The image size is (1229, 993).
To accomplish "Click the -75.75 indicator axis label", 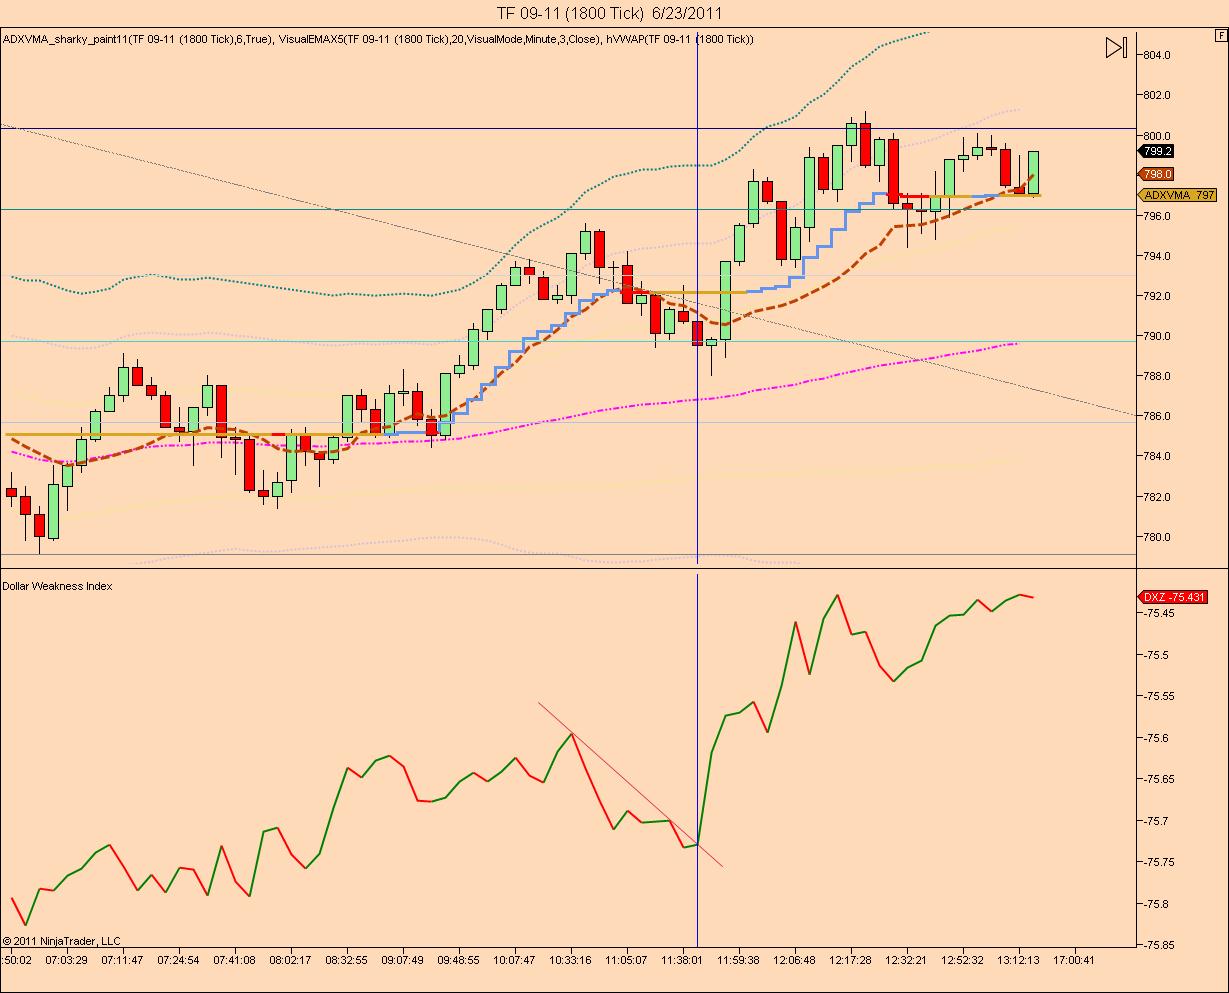I will click(x=1159, y=862).
